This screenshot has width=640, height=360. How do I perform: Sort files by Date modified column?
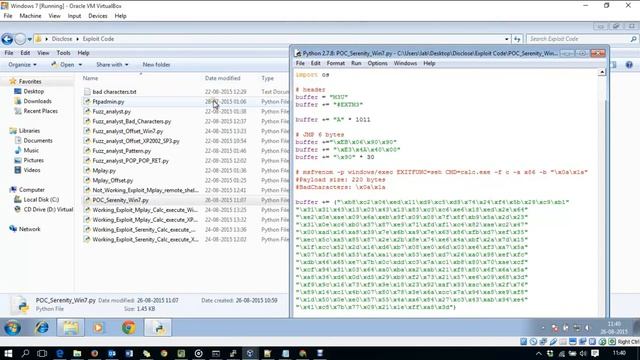click(x=222, y=78)
